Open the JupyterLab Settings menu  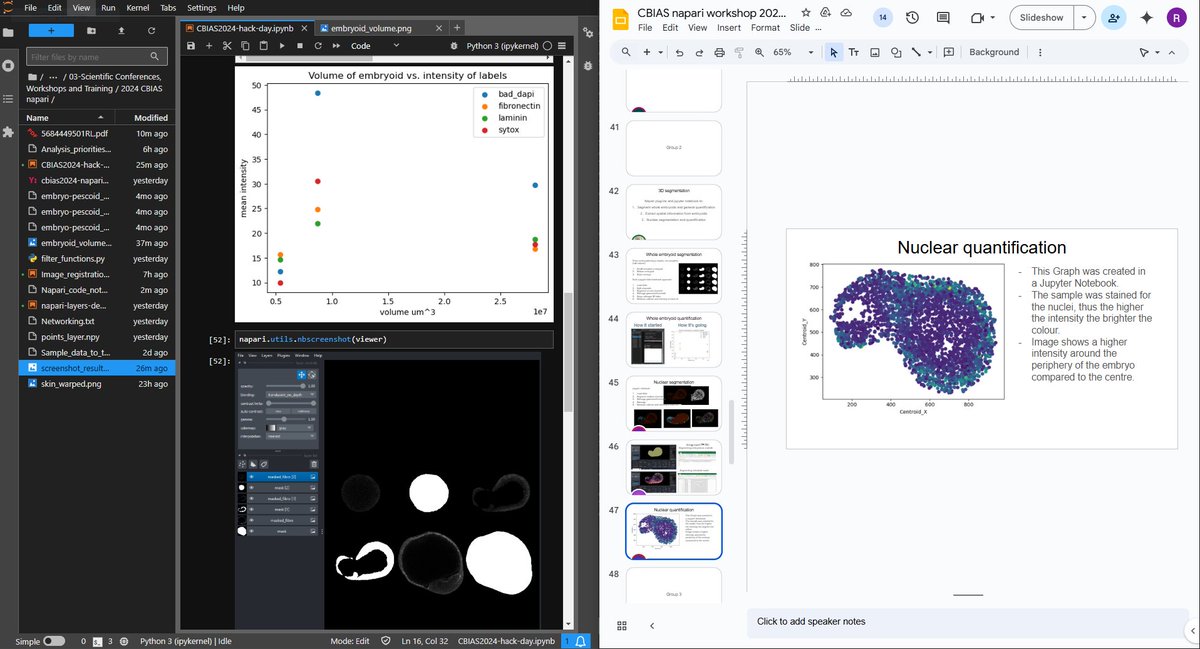[202, 7]
